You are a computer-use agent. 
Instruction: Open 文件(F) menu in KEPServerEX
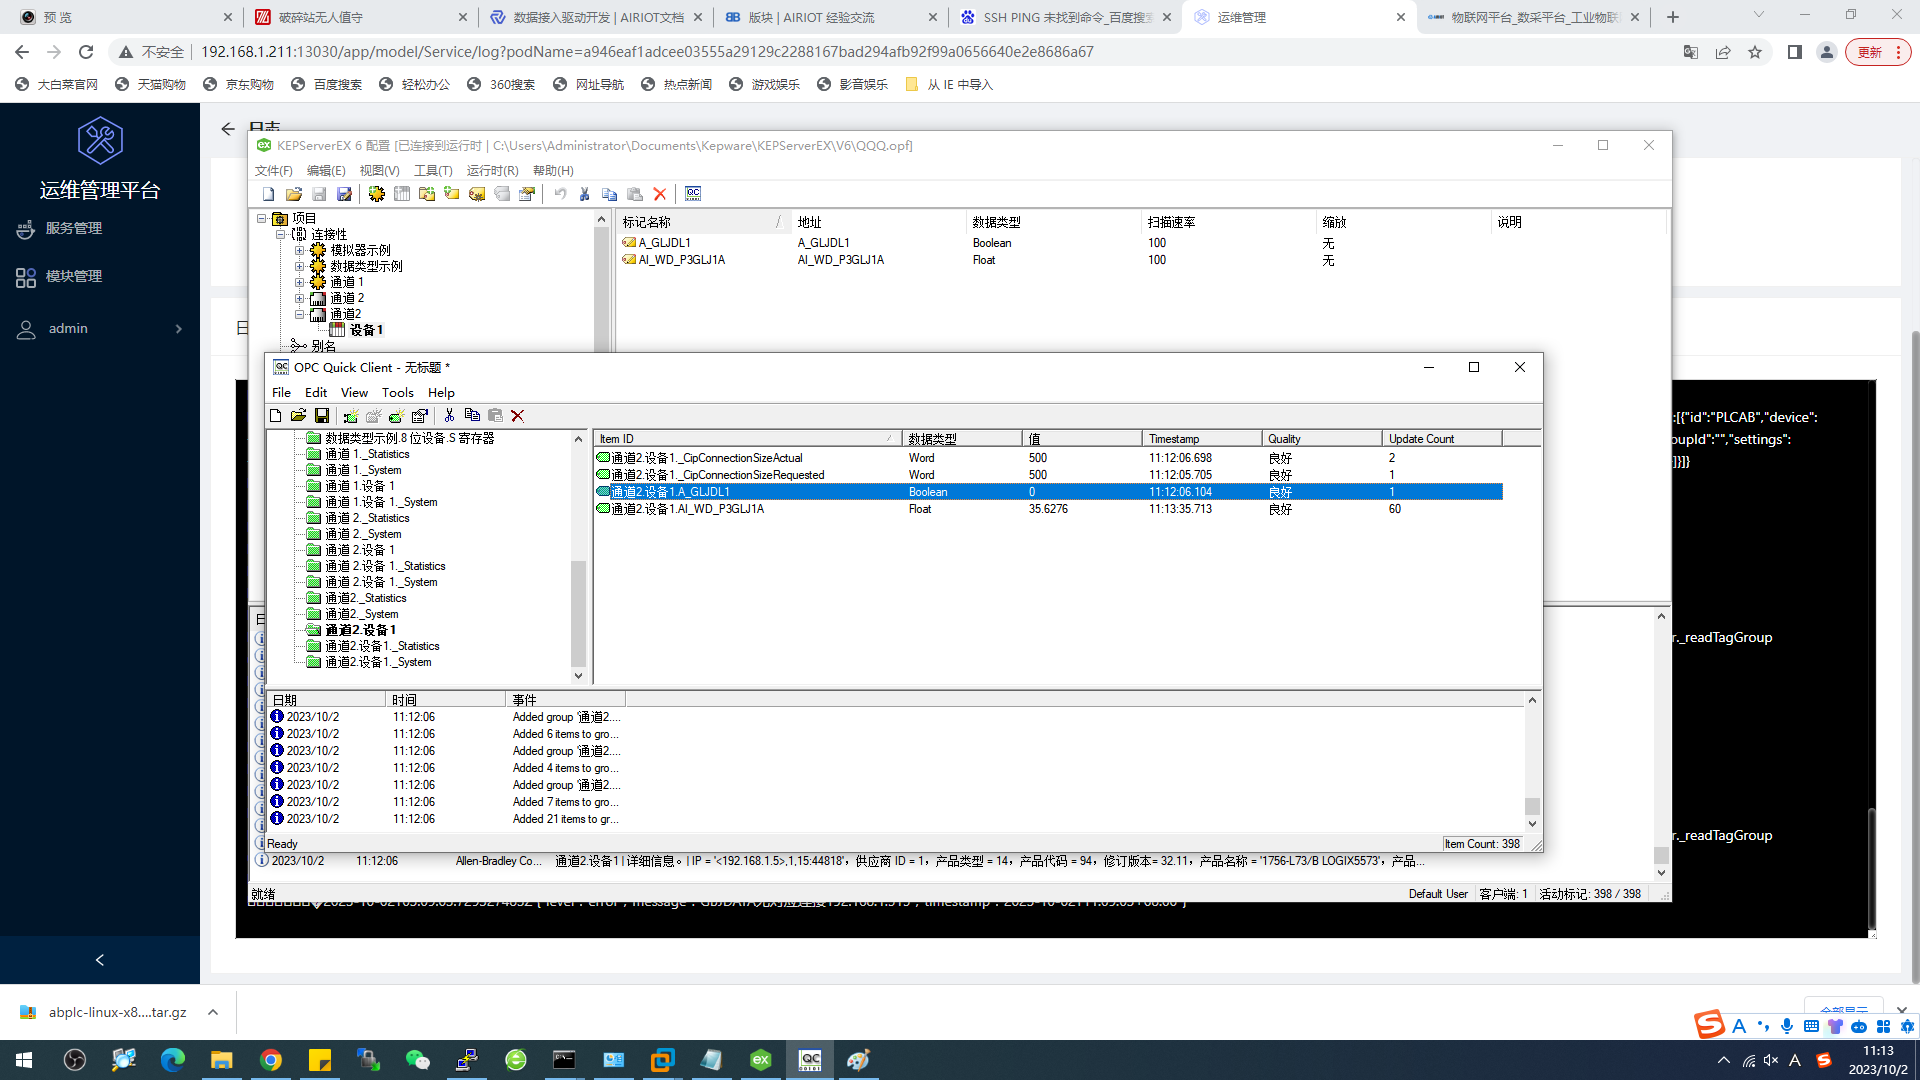[x=273, y=171]
